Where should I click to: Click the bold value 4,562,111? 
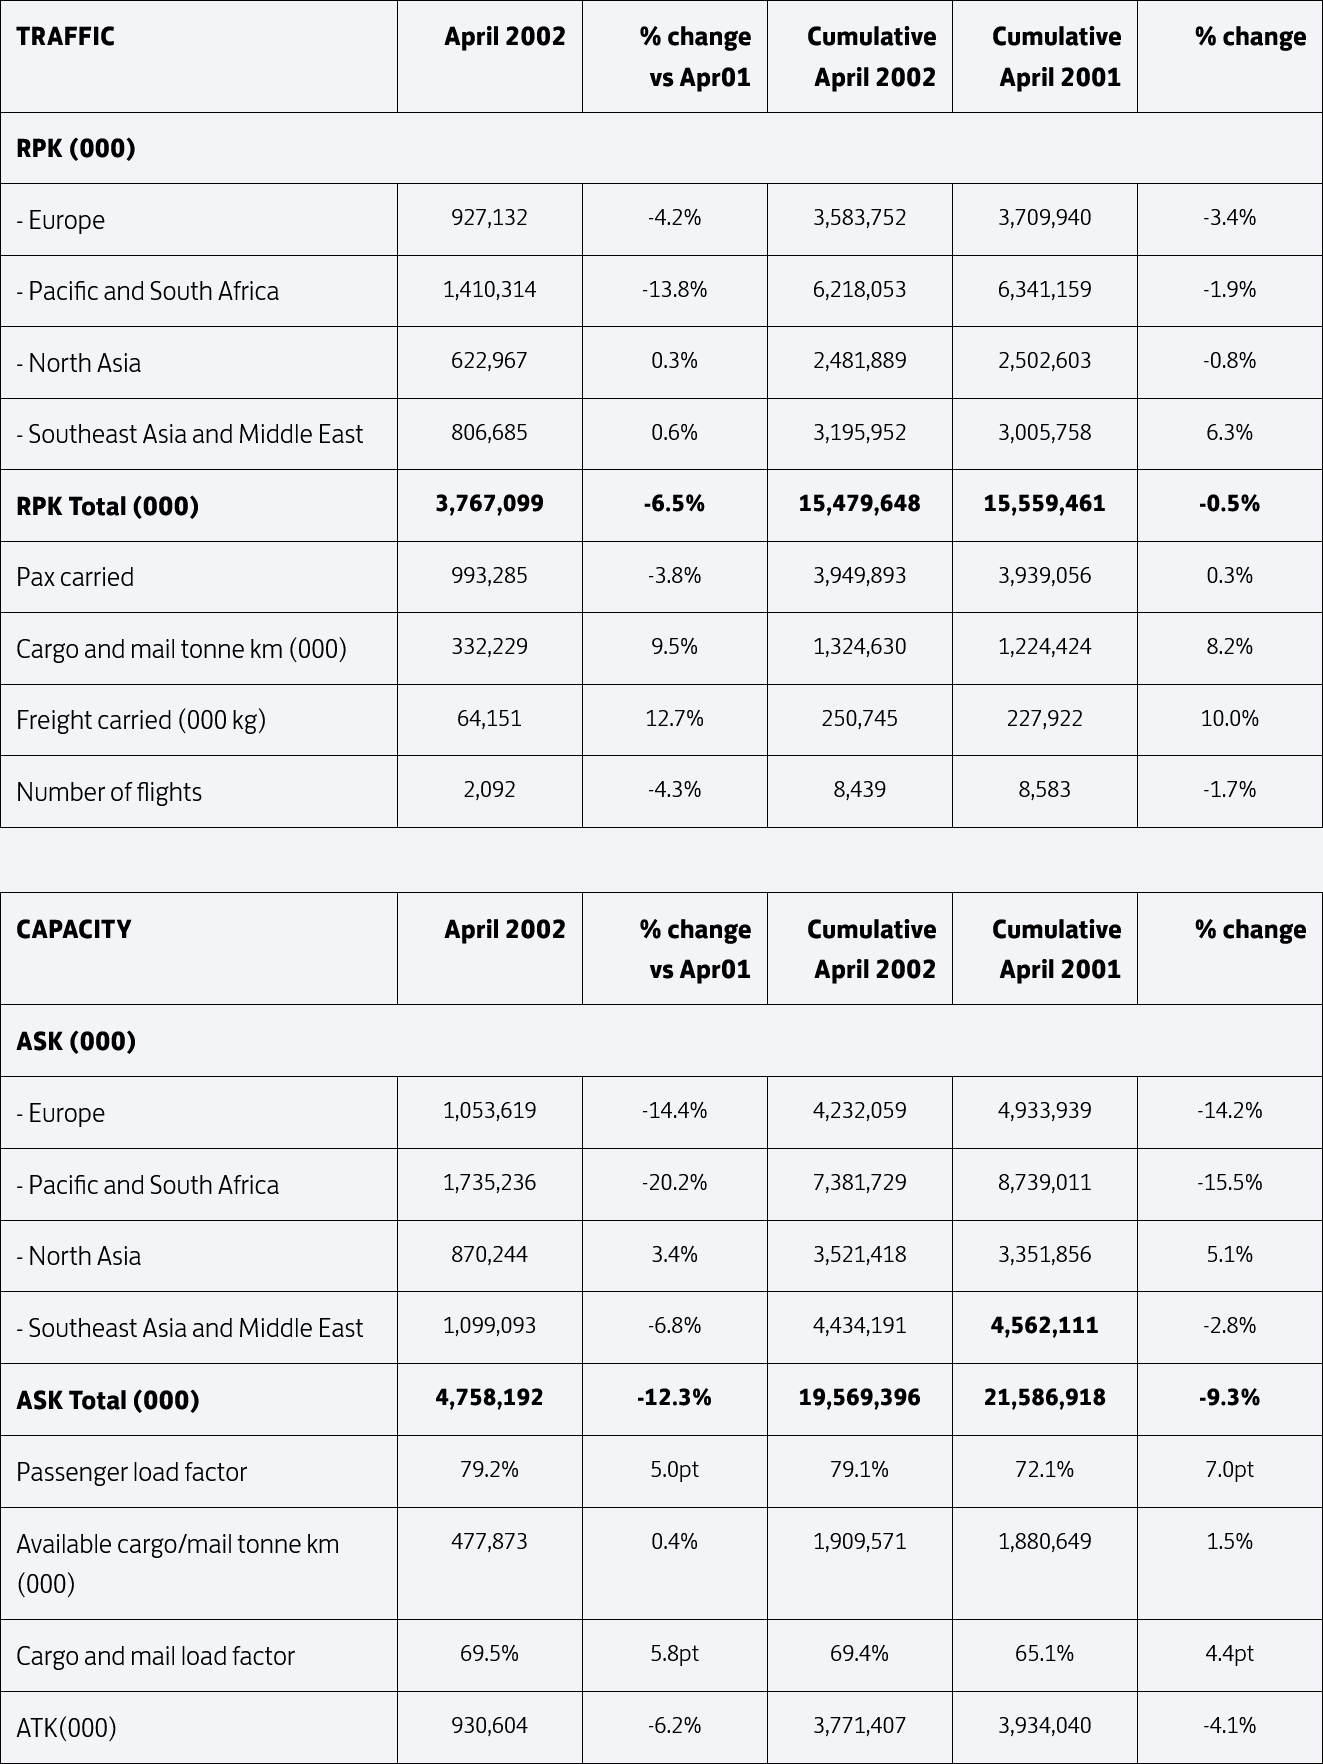1044,1326
